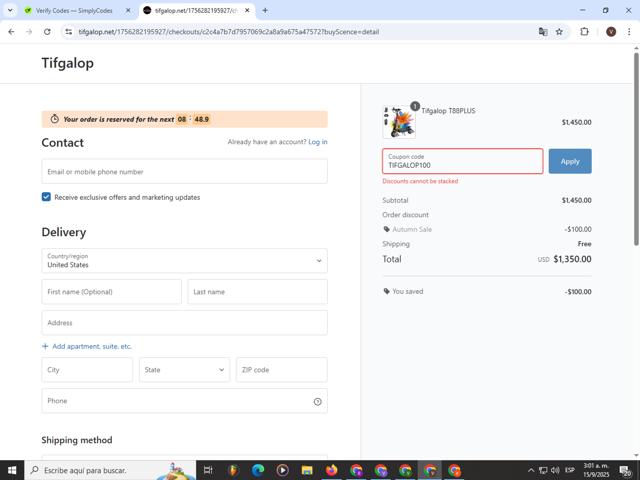Open the Windows Start menu
640x480 pixels.
(12, 470)
